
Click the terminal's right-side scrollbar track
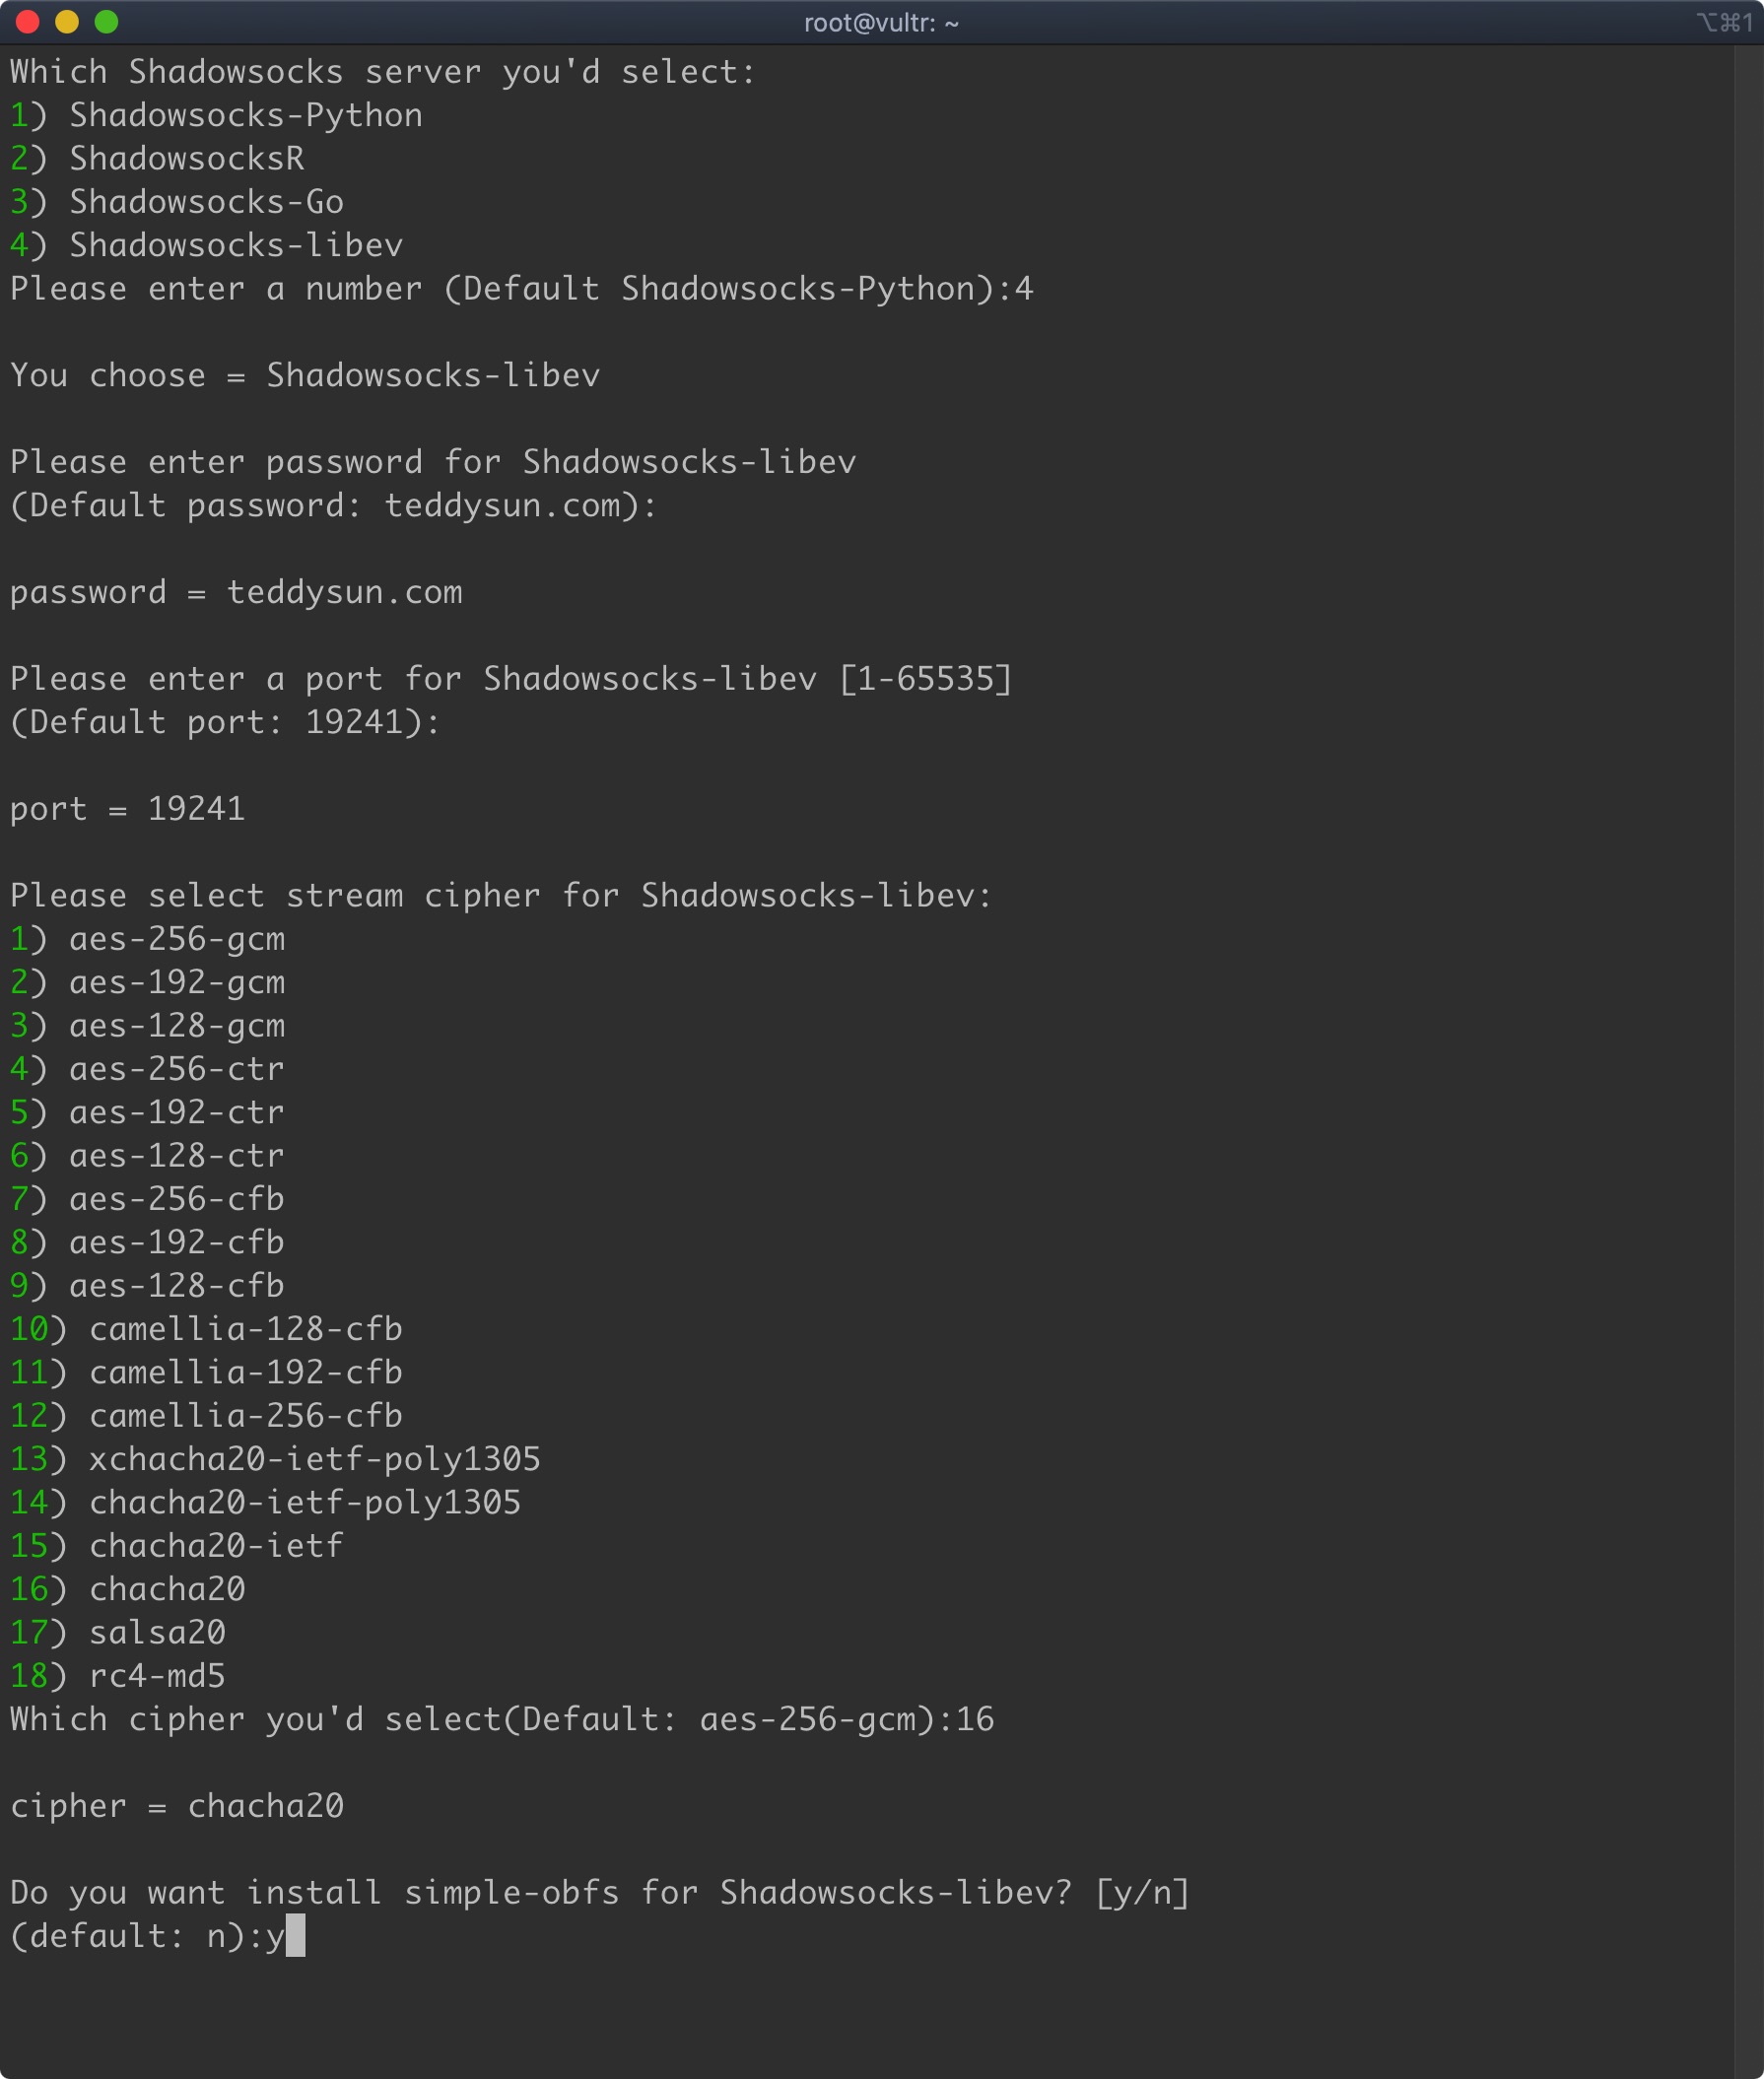coord(1748,1000)
